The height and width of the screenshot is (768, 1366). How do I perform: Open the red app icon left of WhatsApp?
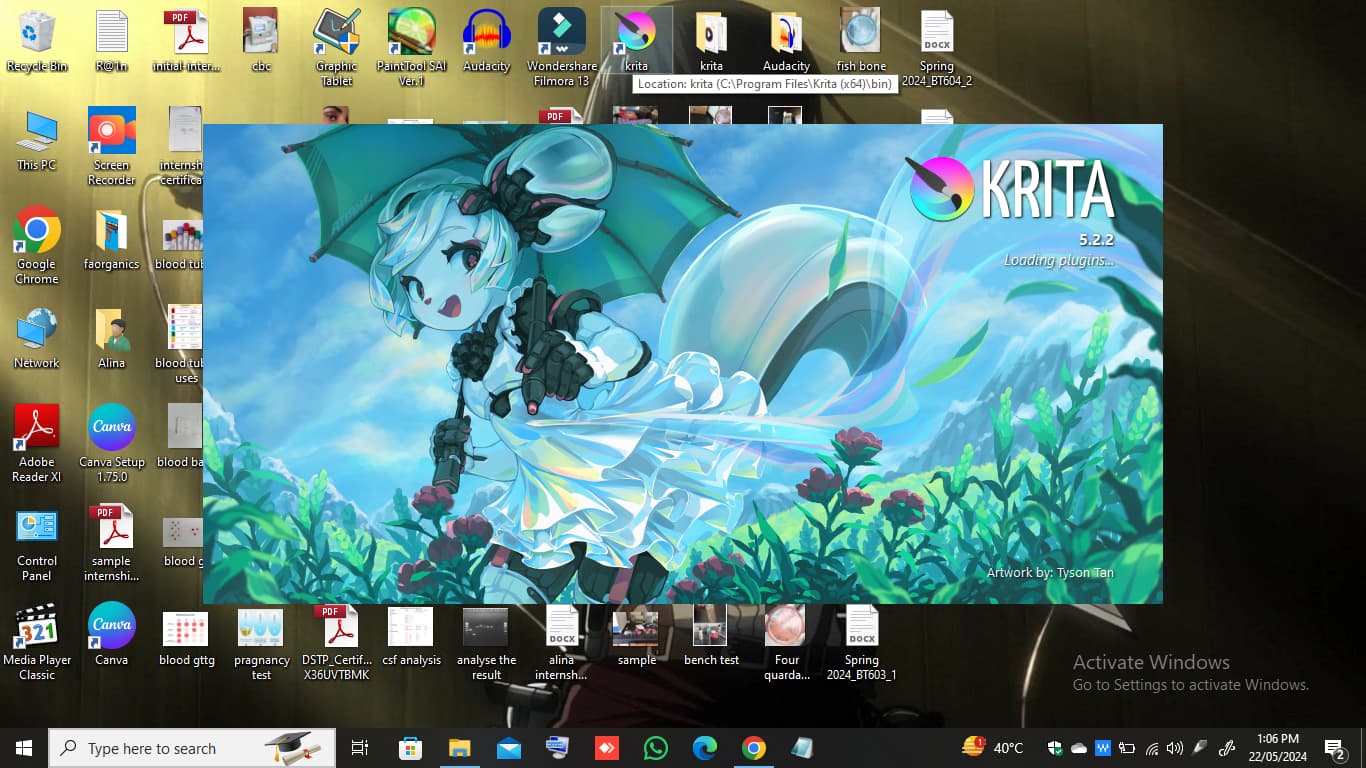(607, 748)
